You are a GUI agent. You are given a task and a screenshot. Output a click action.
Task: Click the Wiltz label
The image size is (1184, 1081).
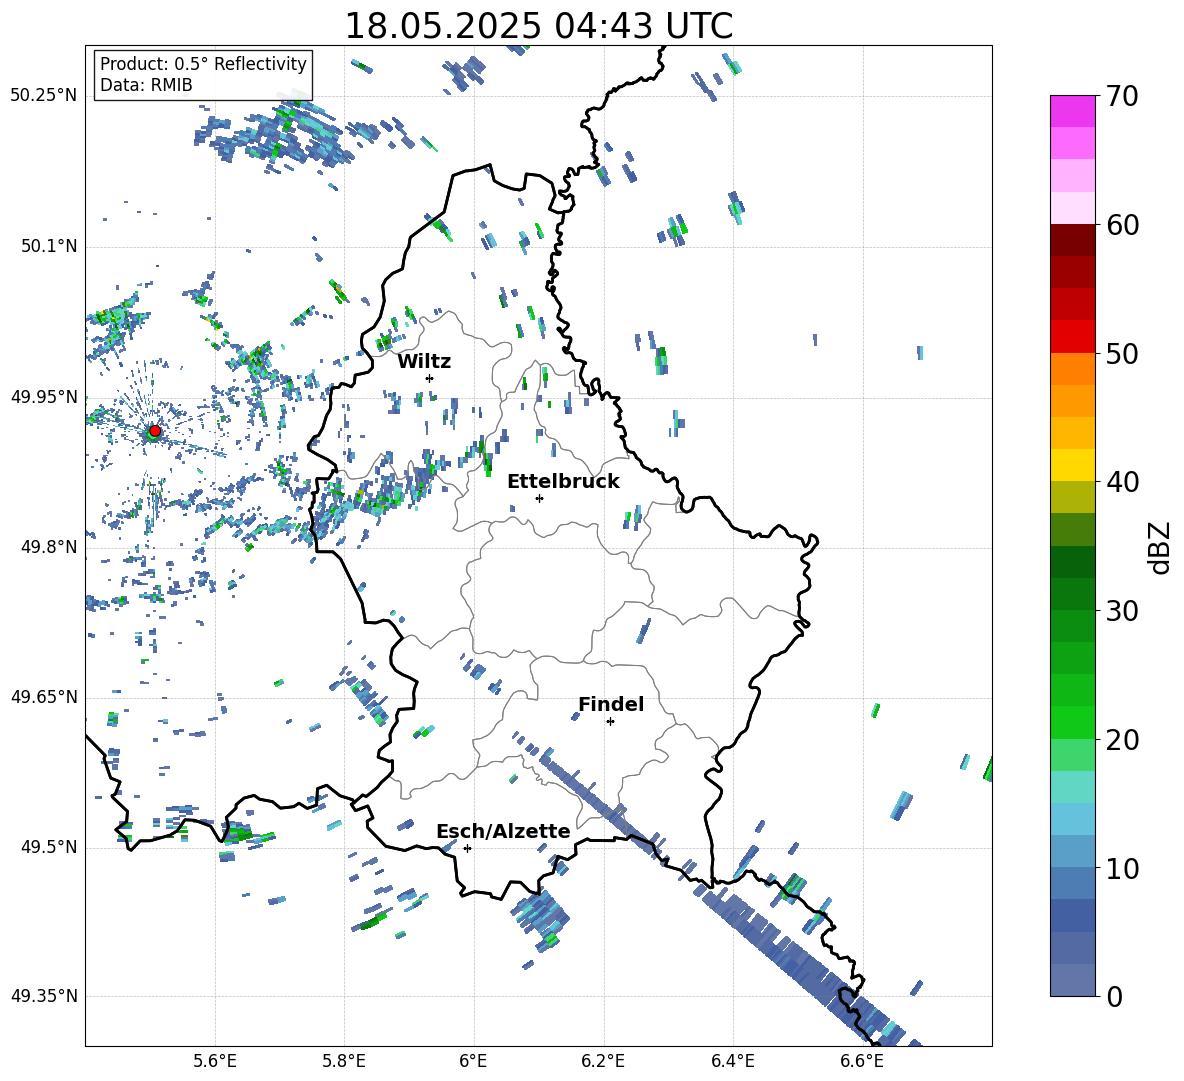point(424,362)
